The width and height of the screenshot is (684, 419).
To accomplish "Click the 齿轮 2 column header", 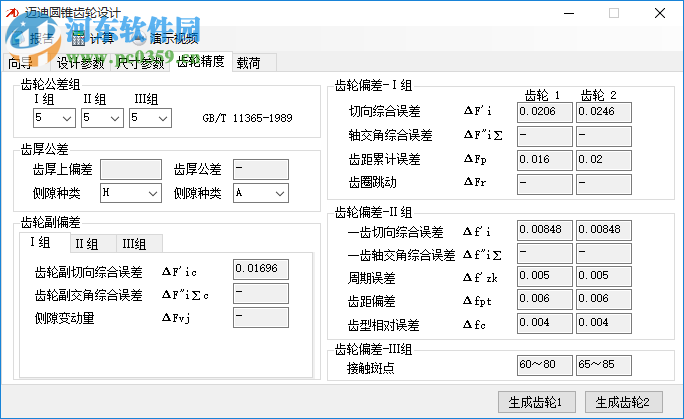I will [x=598, y=95].
